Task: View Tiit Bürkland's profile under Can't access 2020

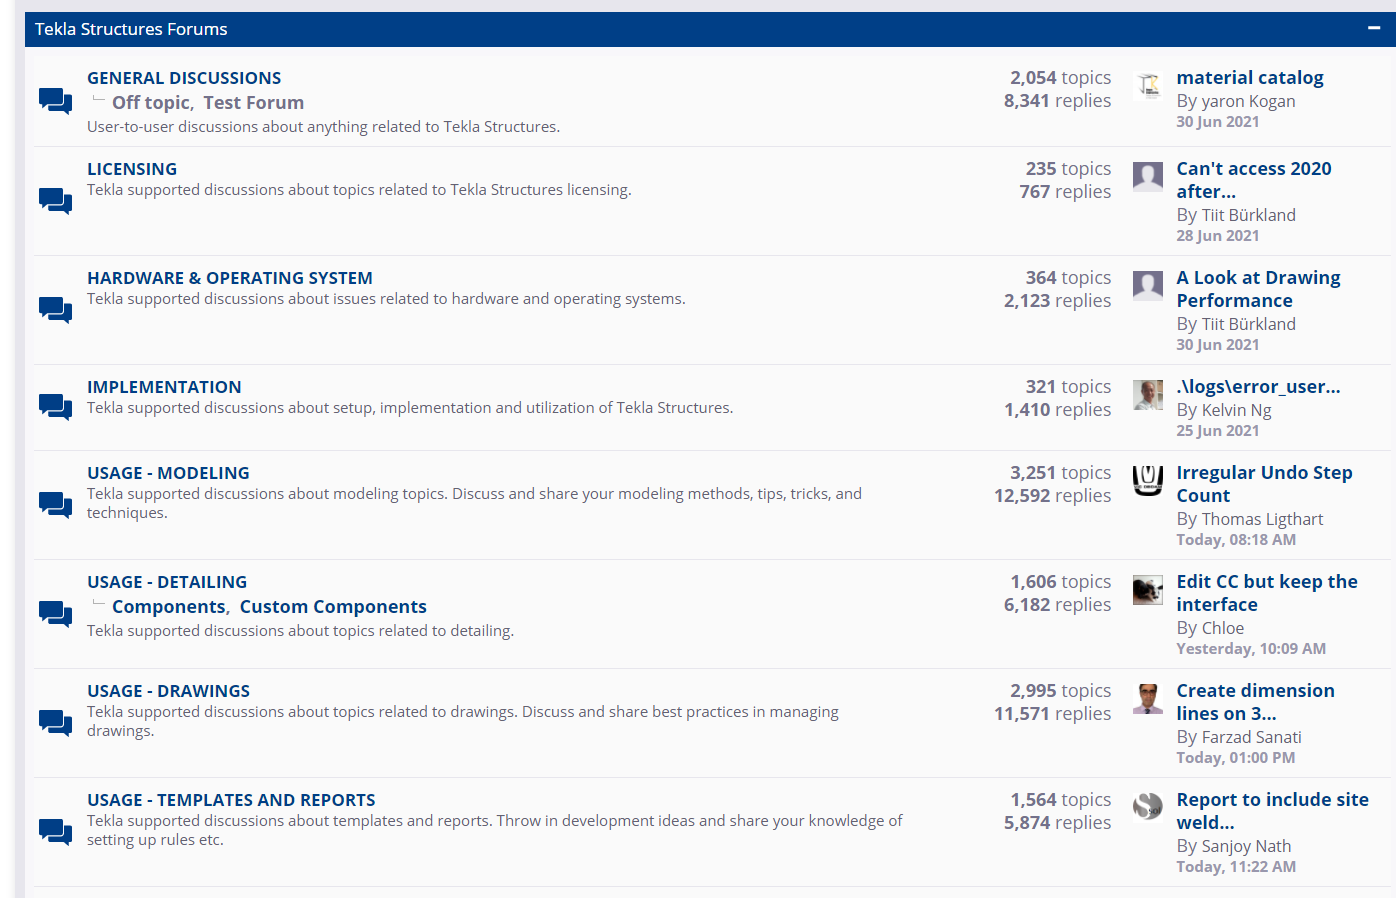Action: [1248, 215]
